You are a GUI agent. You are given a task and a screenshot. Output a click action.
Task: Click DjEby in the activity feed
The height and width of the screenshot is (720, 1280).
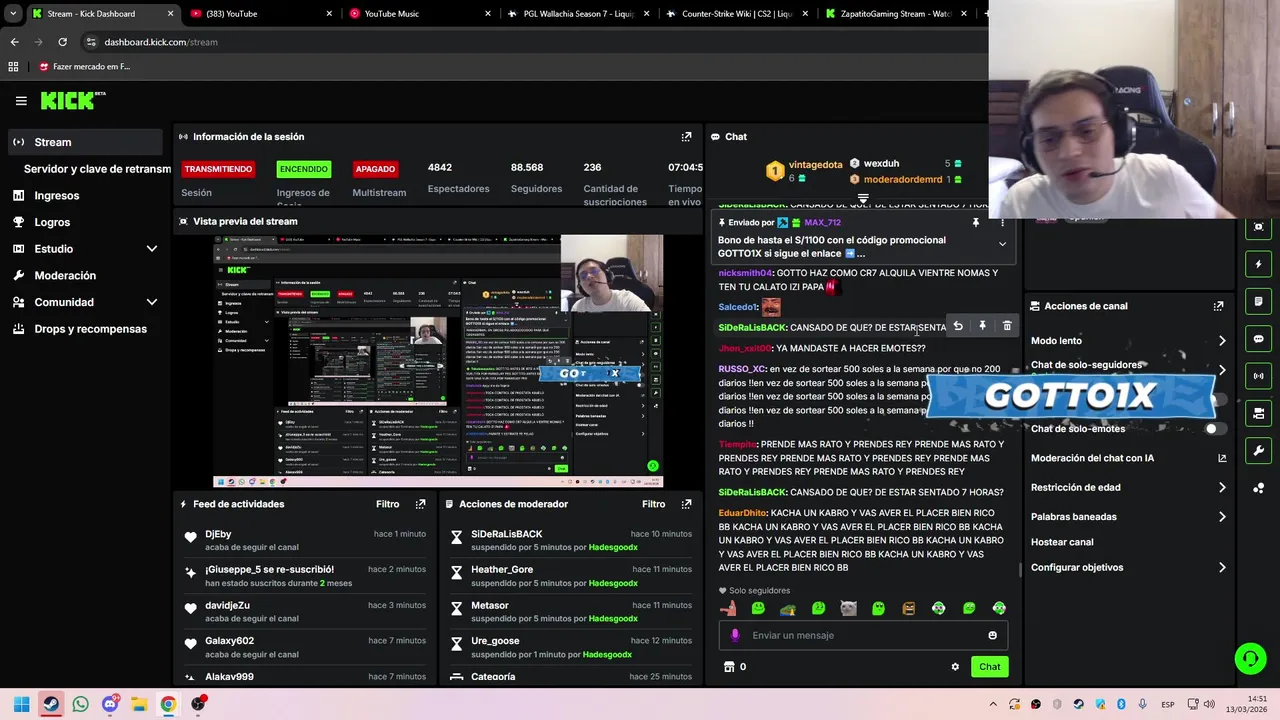click(x=218, y=534)
